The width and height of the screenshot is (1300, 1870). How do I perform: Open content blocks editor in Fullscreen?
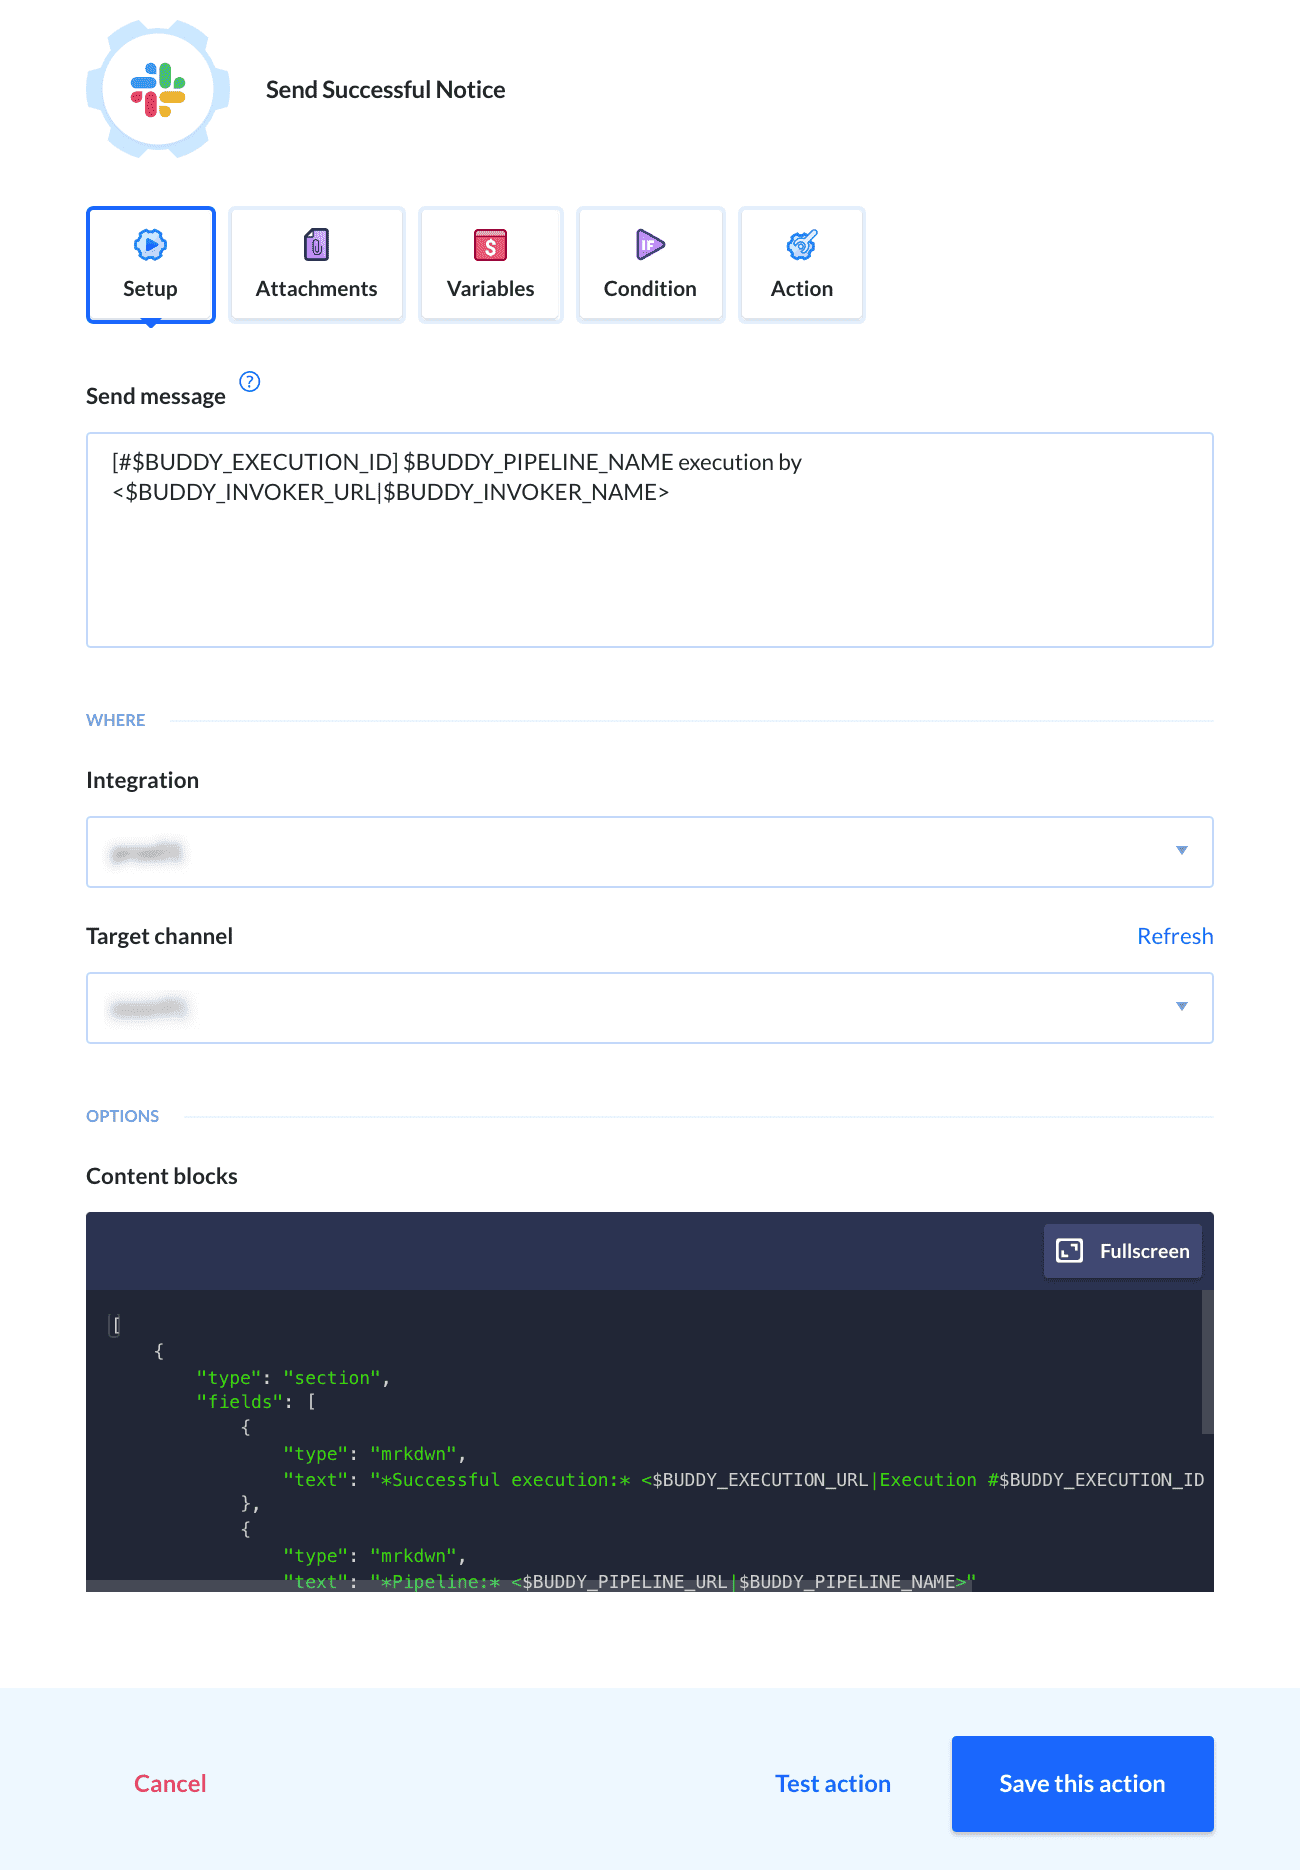click(1123, 1251)
